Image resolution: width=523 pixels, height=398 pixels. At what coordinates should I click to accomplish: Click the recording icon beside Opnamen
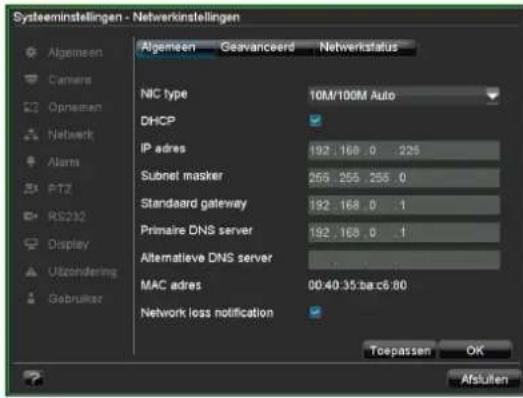pos(31,107)
